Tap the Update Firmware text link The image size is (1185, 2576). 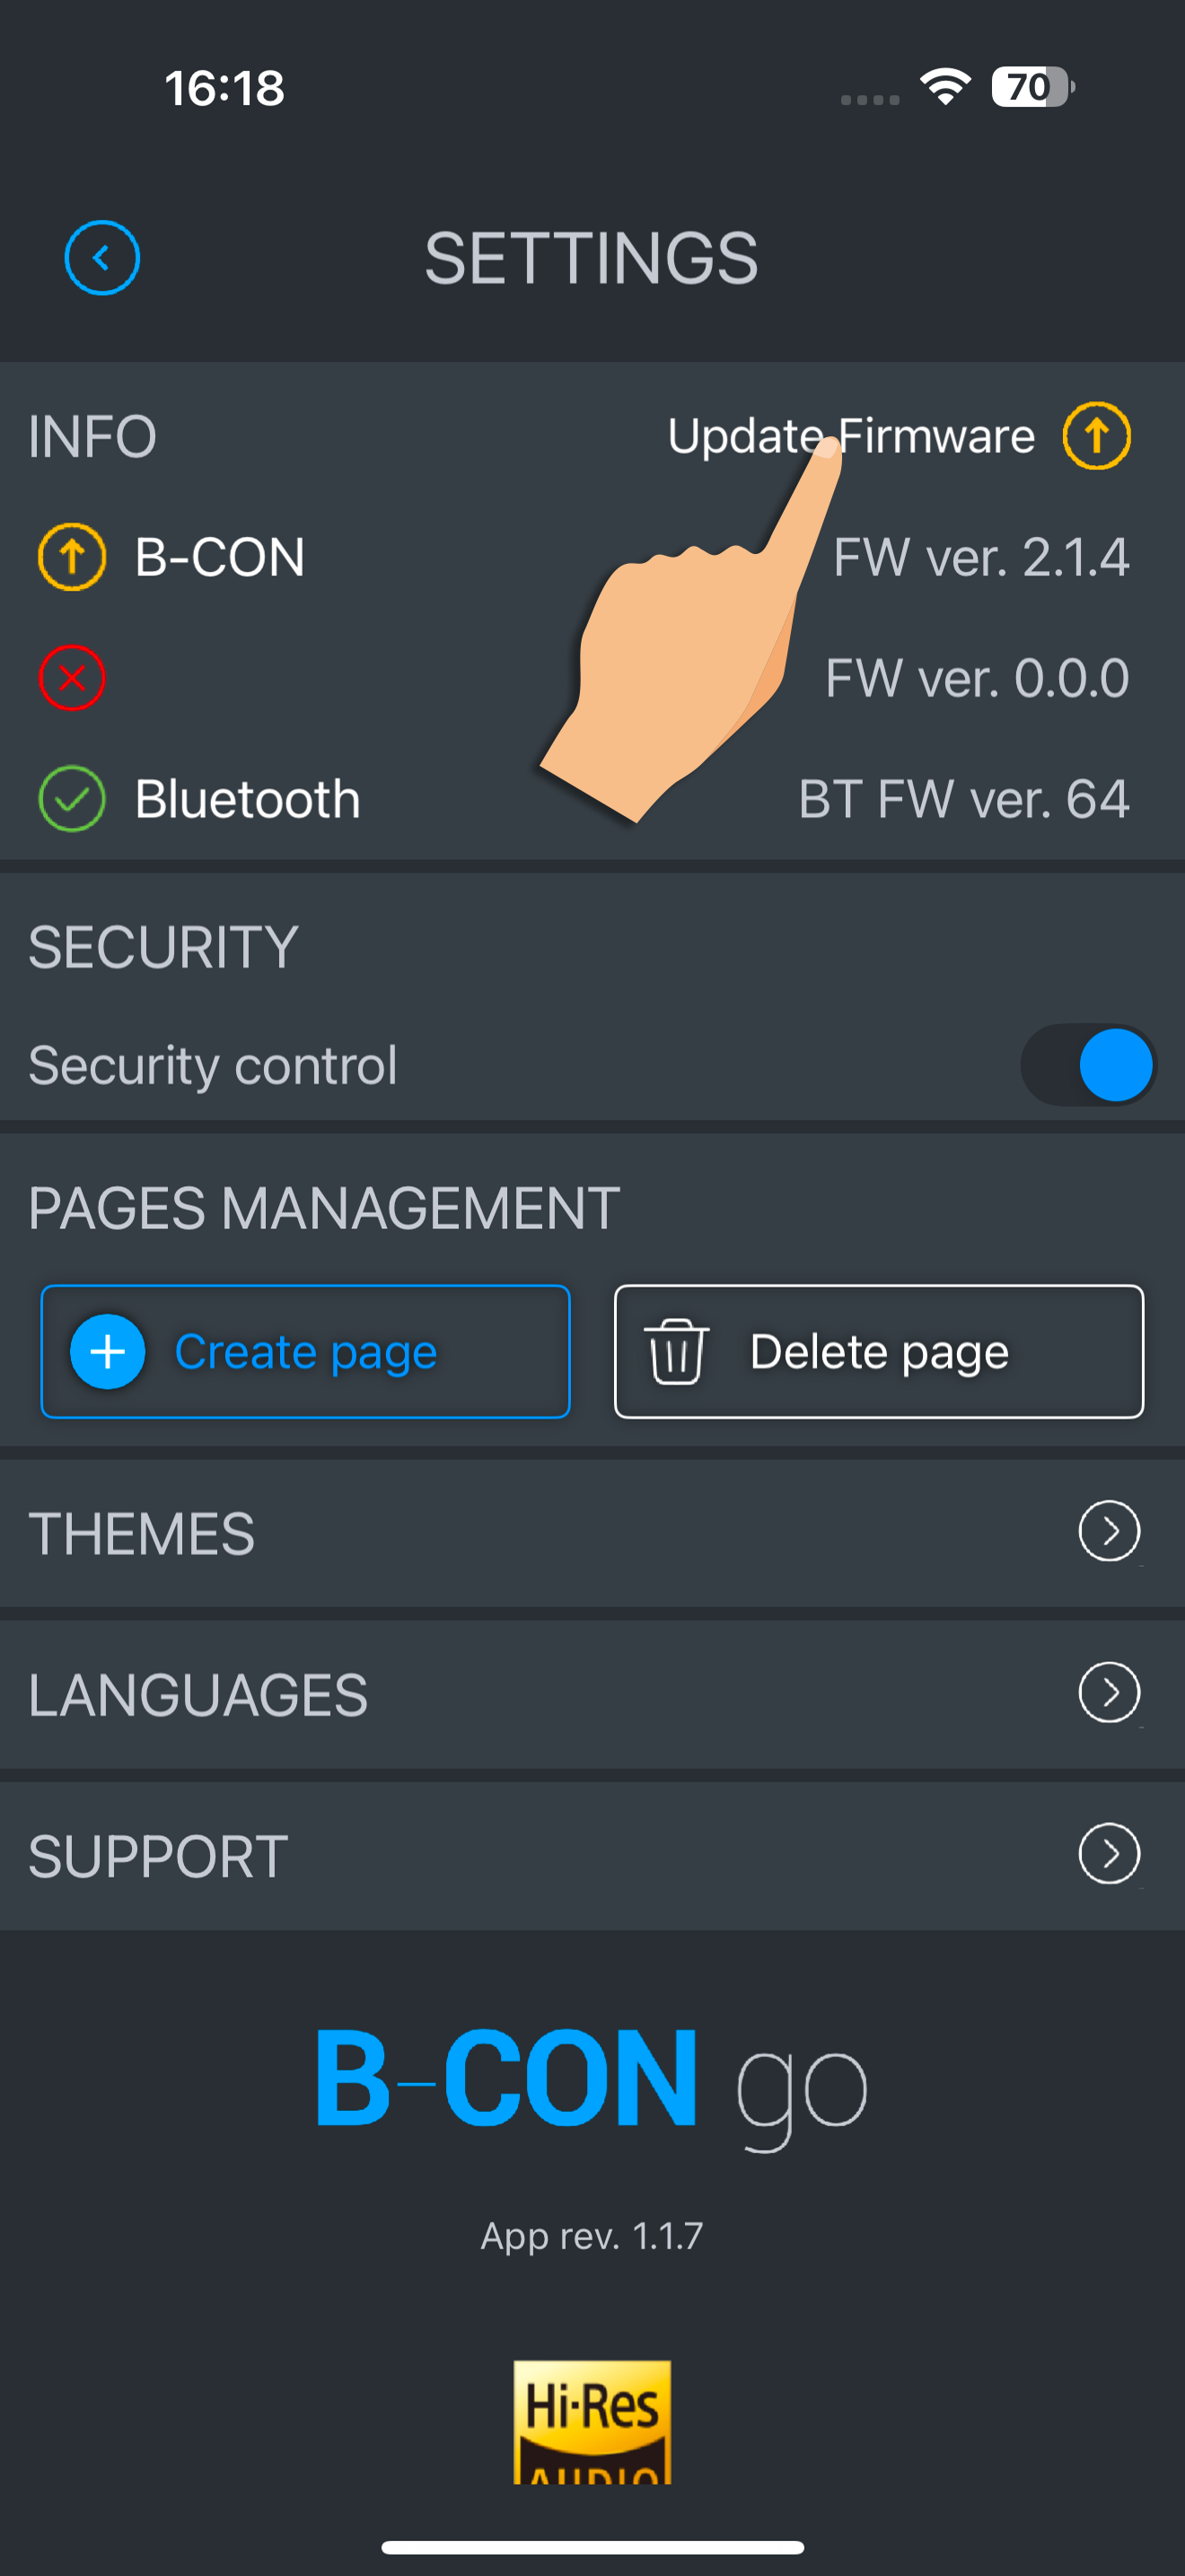(851, 436)
